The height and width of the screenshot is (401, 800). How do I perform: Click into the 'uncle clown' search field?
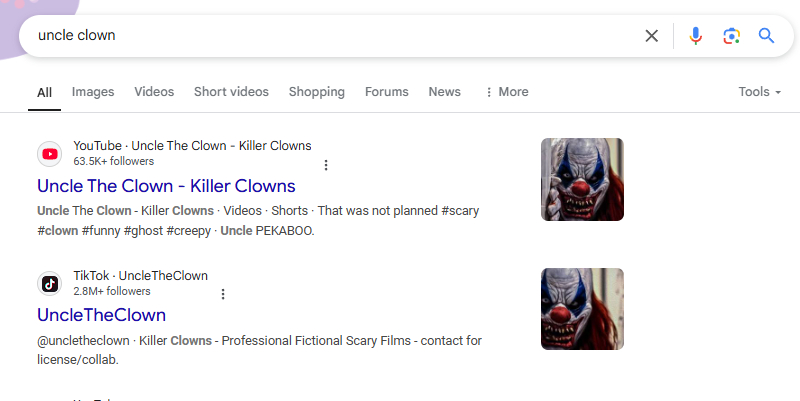point(330,36)
